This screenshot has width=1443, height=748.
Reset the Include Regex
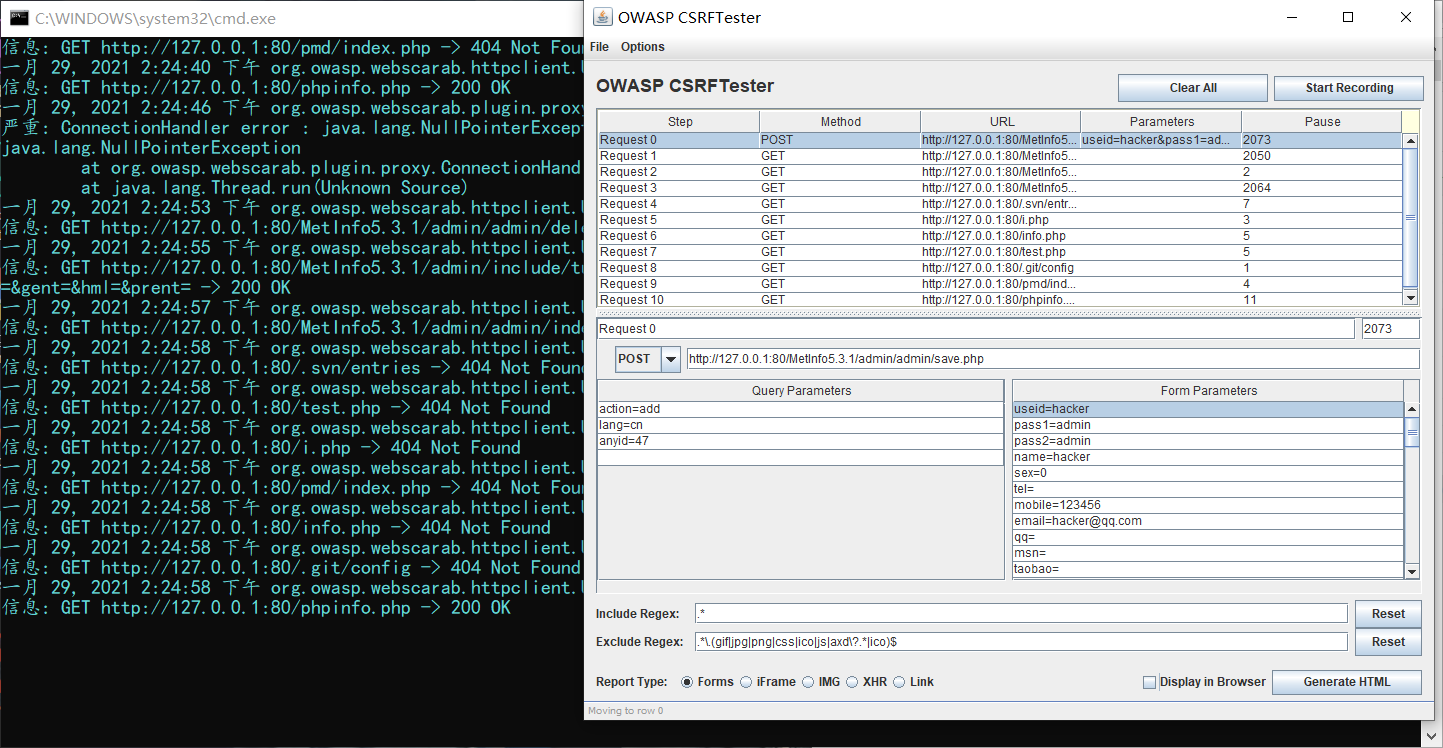tap(1388, 614)
